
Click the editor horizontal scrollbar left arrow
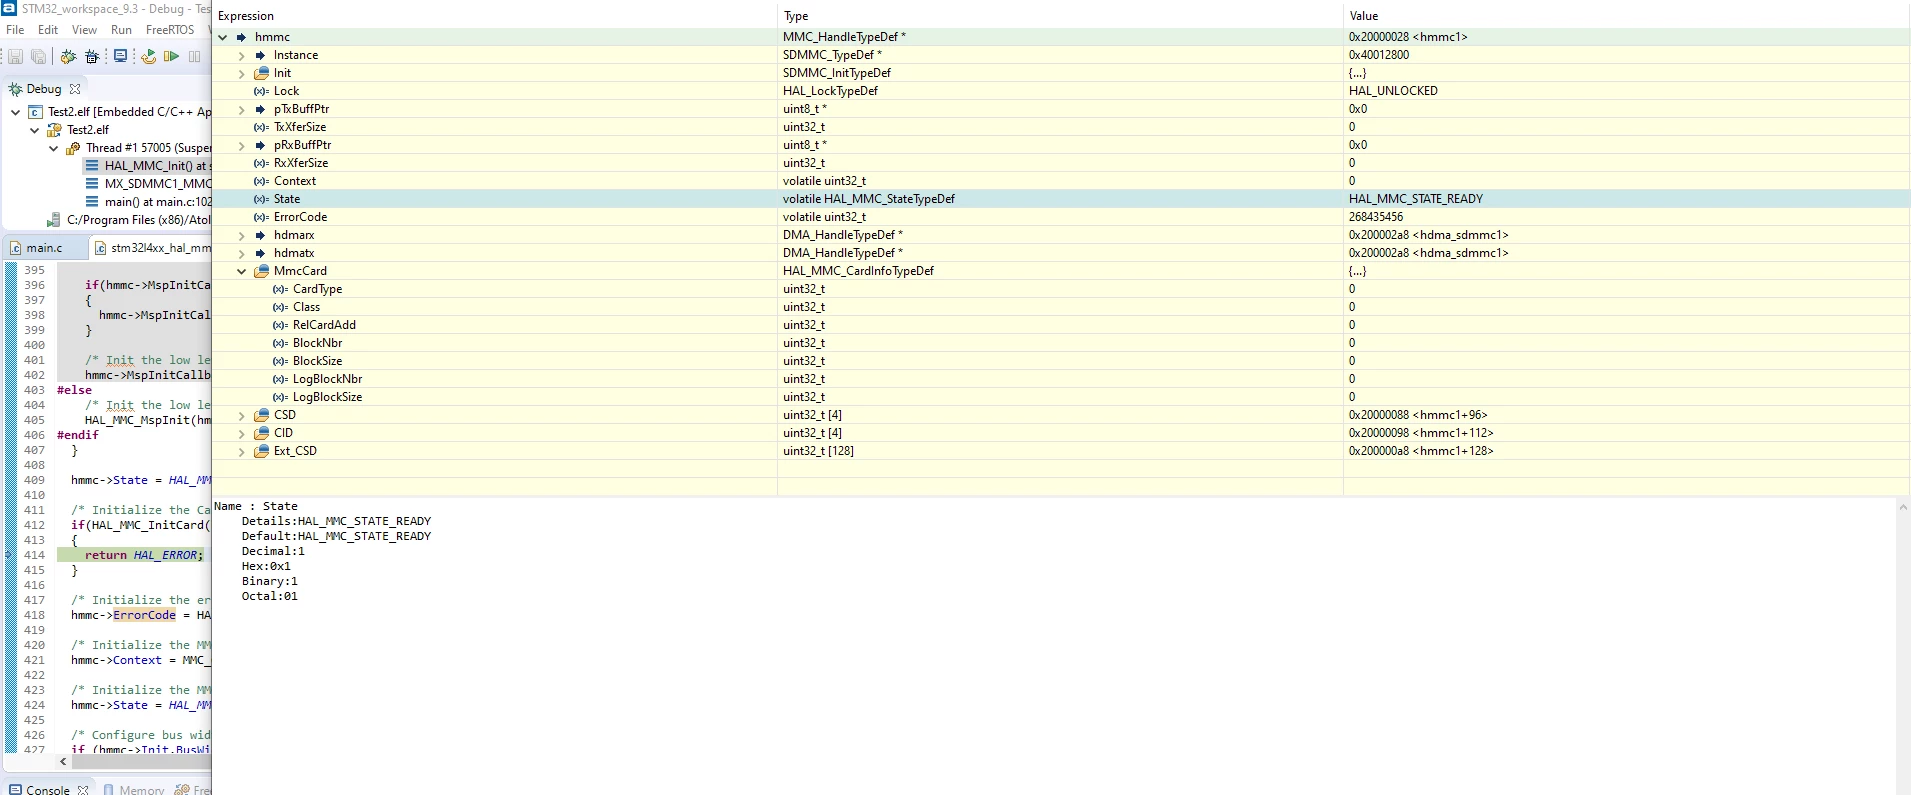(64, 761)
